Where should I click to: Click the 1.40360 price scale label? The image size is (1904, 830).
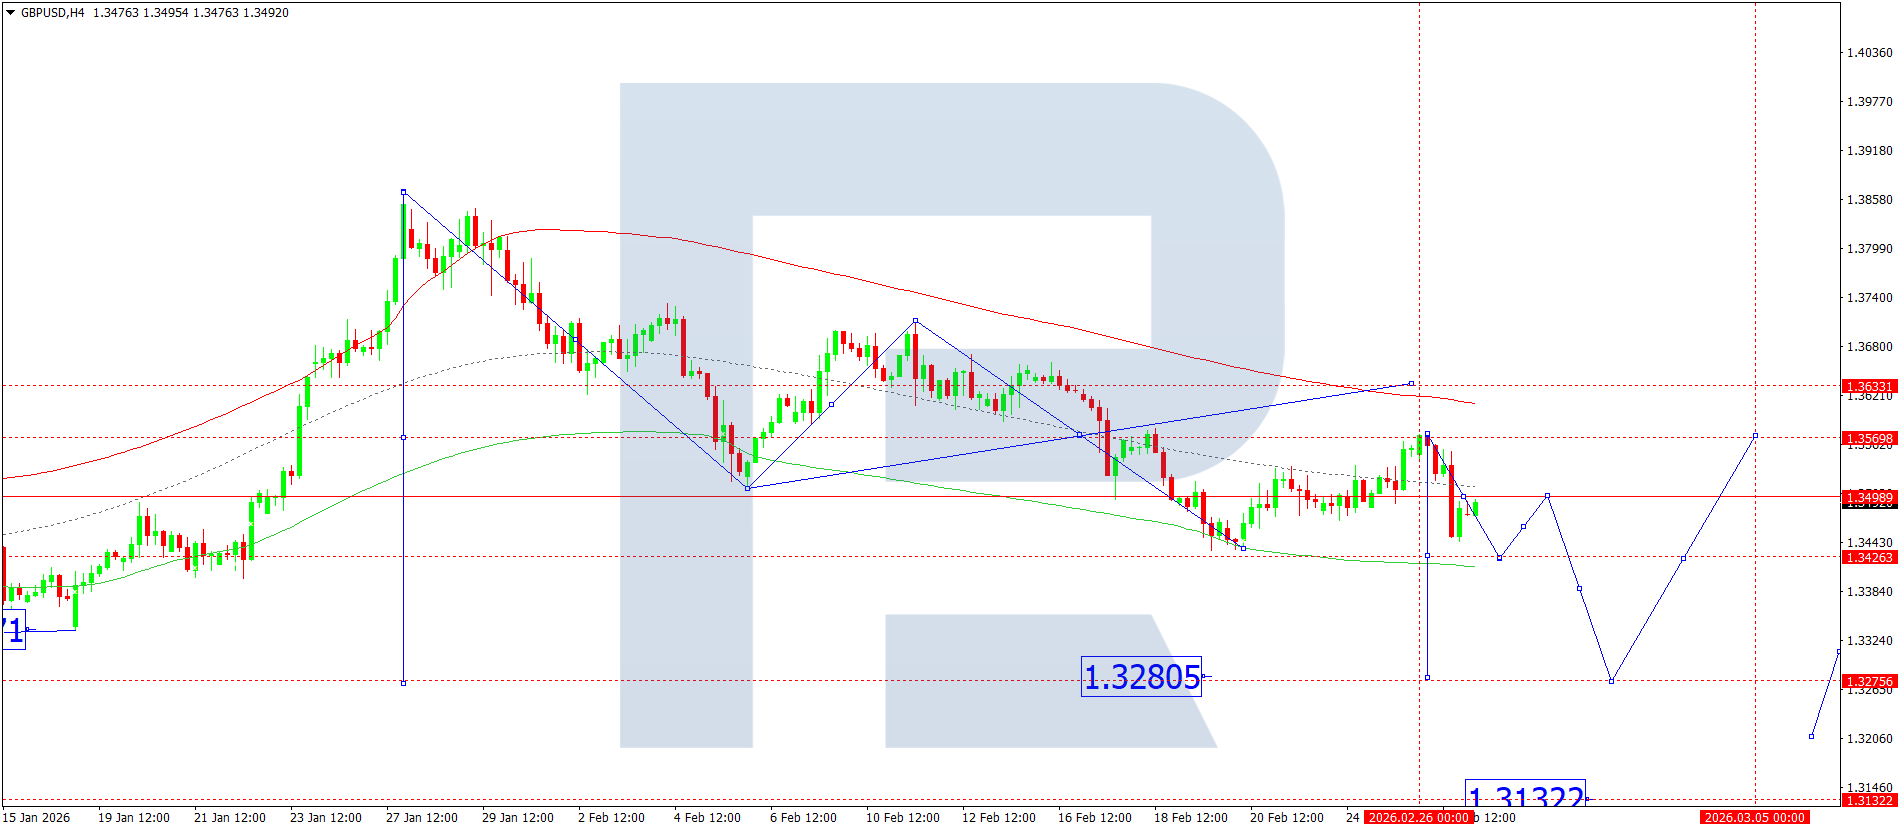1869,53
